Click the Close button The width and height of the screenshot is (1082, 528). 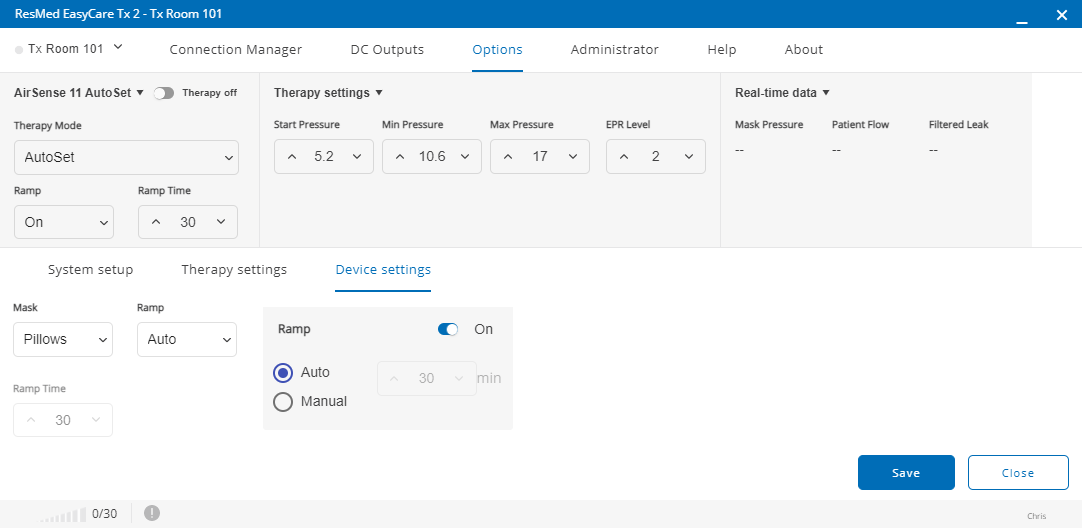1019,473
